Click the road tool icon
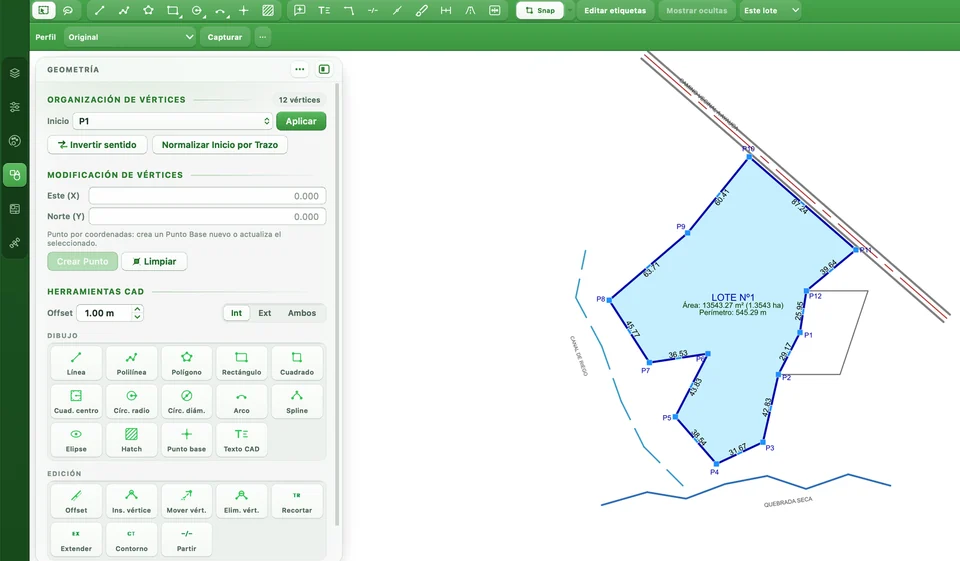The image size is (960, 561). click(470, 10)
